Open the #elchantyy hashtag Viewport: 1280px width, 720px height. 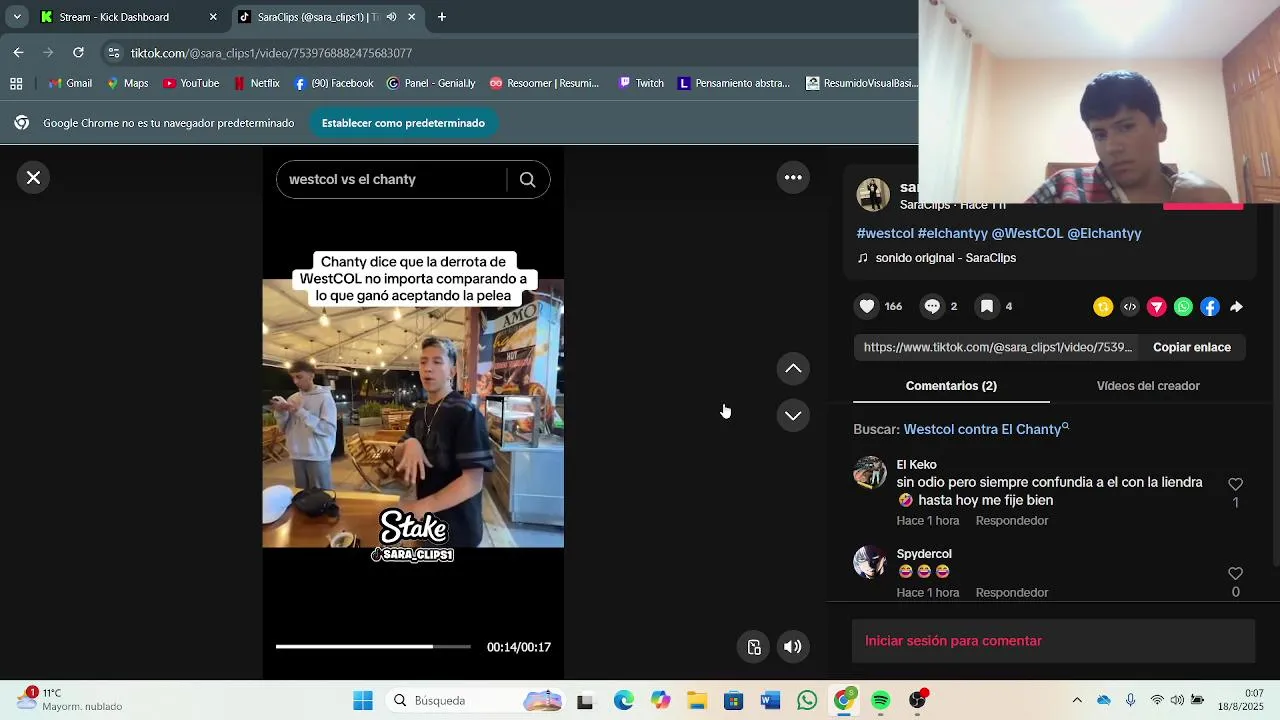pyautogui.click(x=952, y=233)
